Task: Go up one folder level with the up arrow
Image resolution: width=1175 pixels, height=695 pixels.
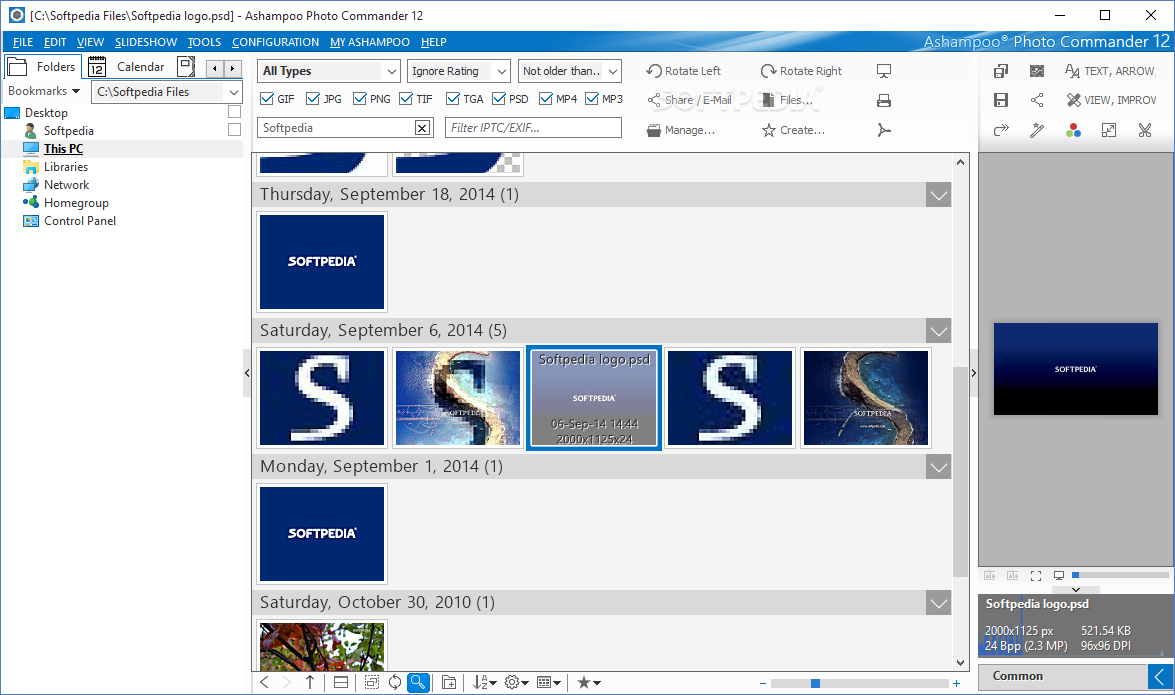Action: click(x=310, y=682)
